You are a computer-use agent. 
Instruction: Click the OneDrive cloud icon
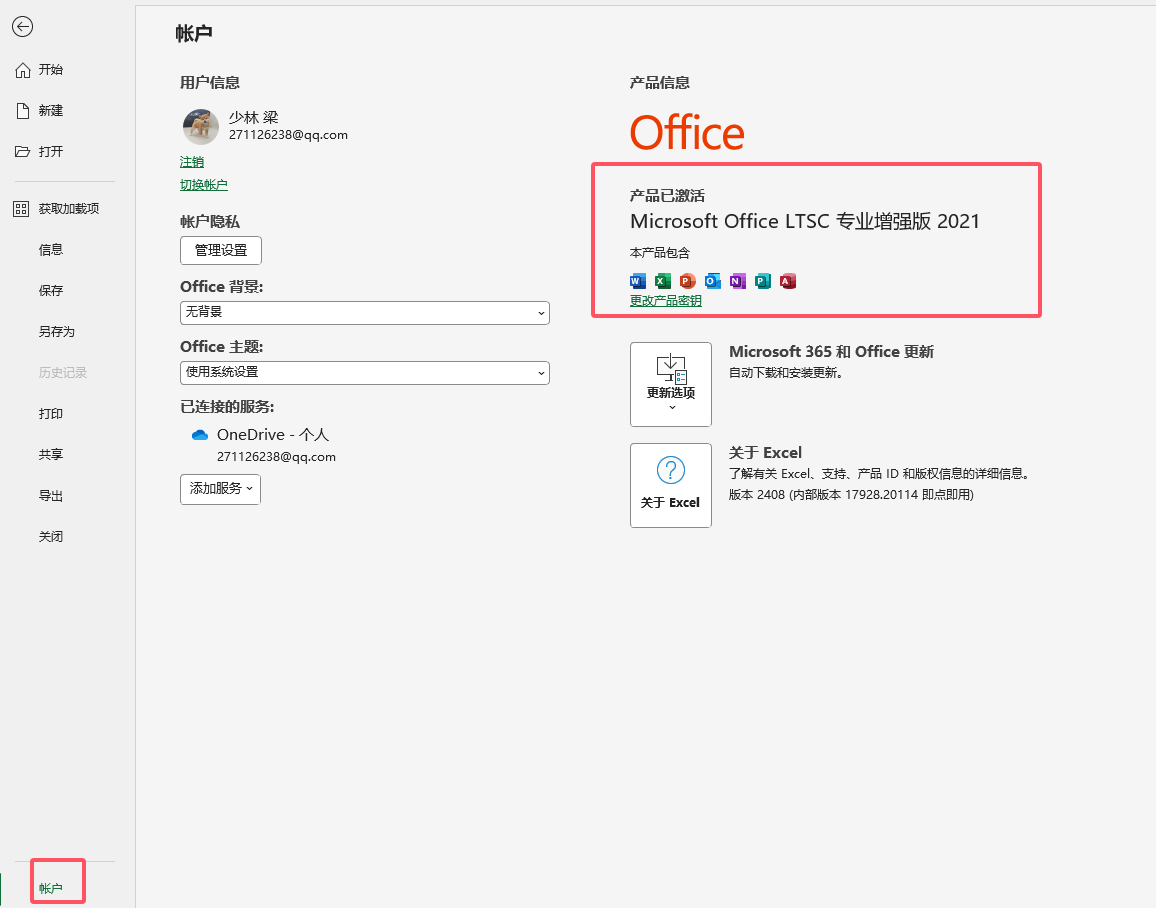pos(200,435)
